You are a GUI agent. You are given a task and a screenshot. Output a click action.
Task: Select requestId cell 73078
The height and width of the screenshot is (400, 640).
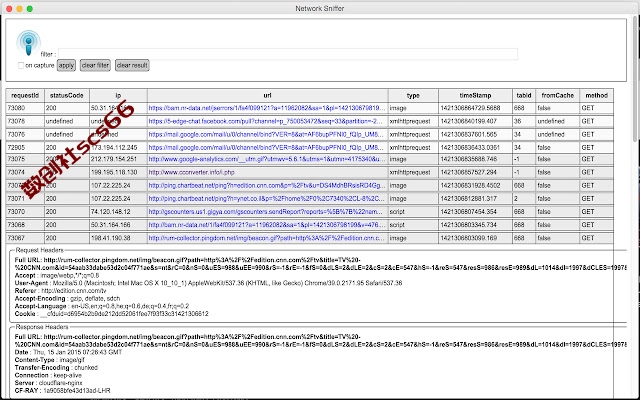pos(25,121)
